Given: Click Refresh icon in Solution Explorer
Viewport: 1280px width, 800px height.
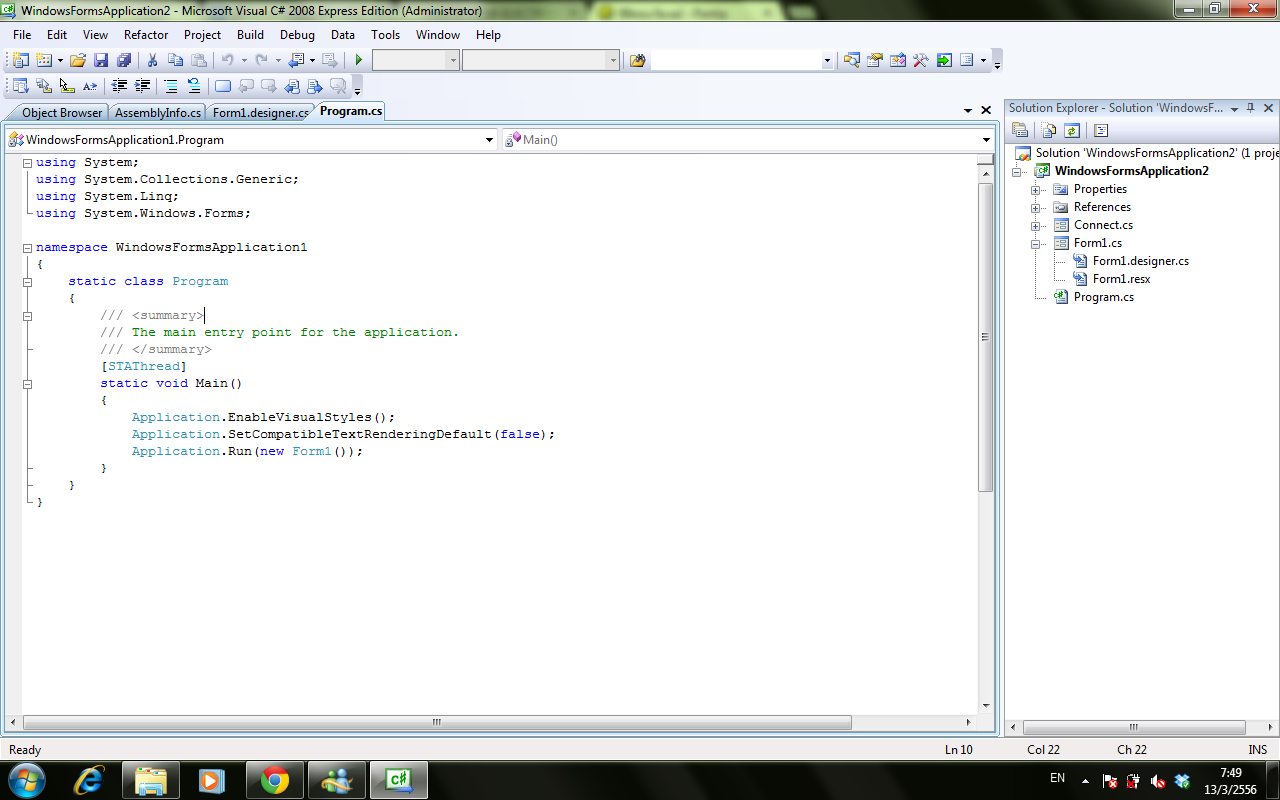Looking at the screenshot, I should [1072, 130].
